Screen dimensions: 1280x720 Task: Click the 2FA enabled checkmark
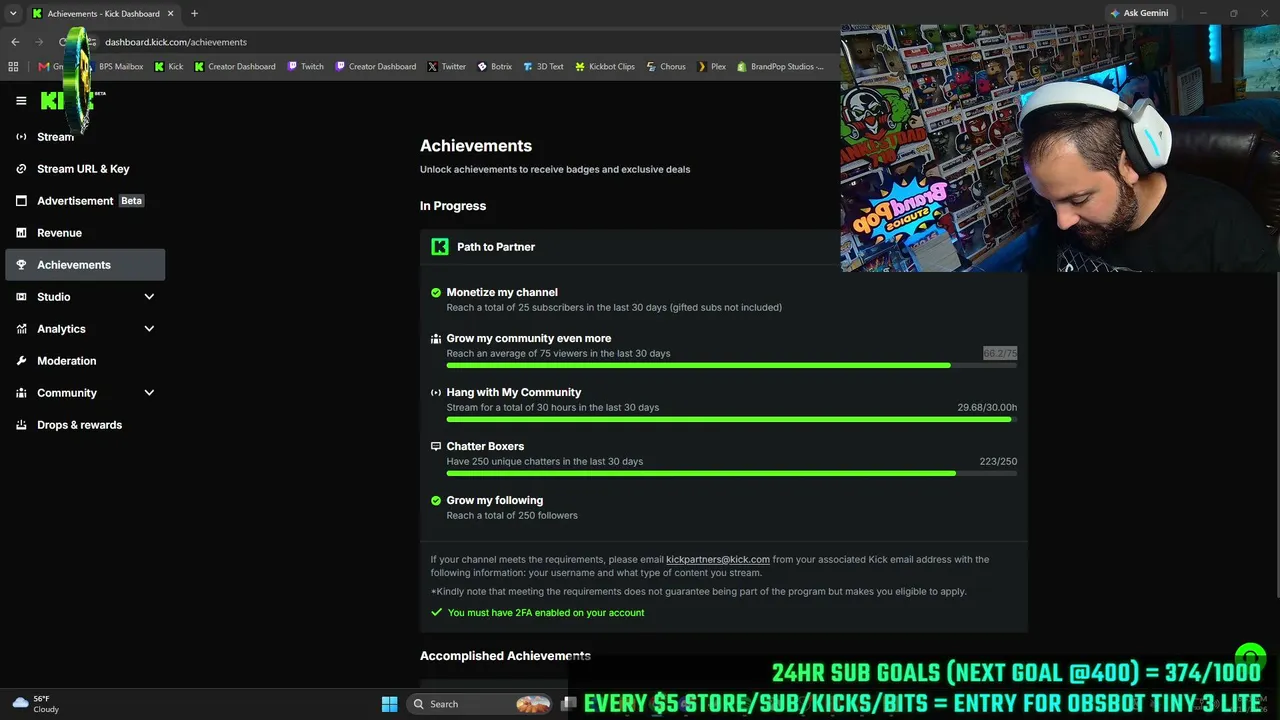tap(436, 613)
